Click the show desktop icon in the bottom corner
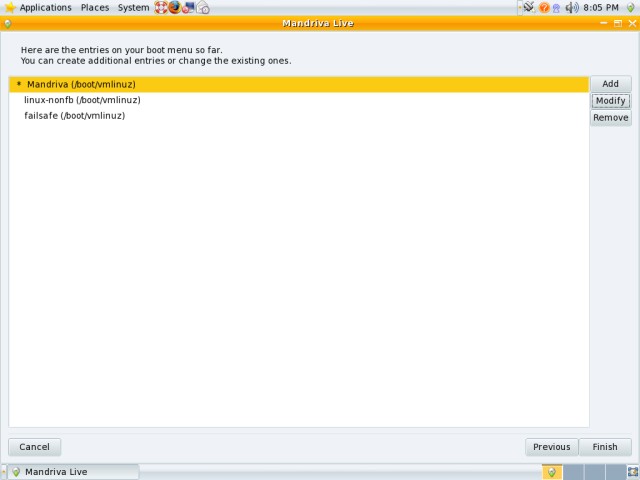 pyautogui.click(x=633, y=472)
